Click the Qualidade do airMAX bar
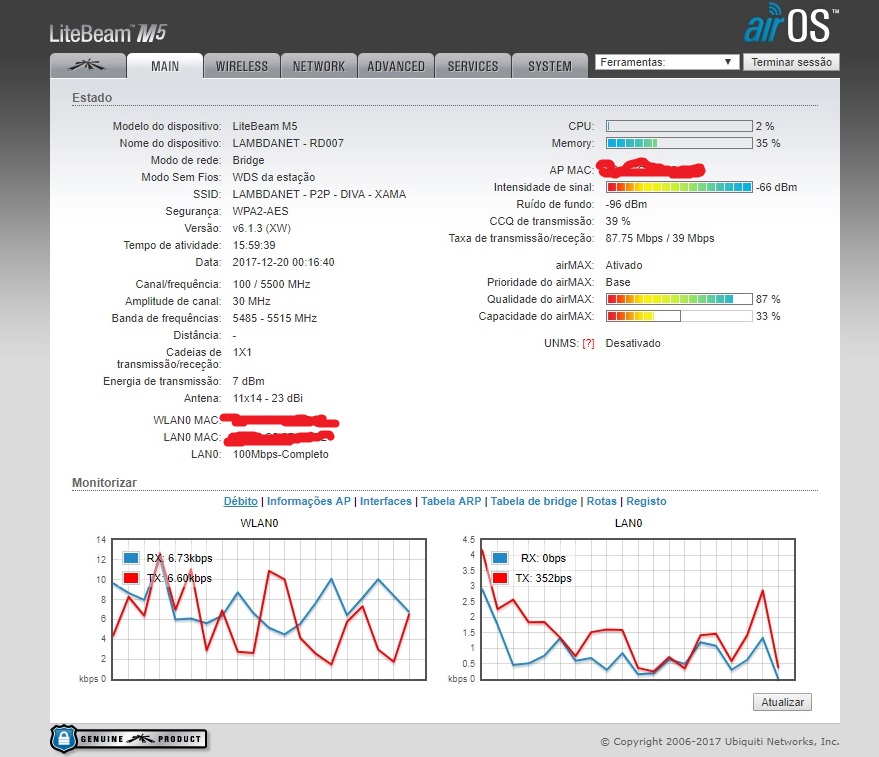The height and width of the screenshot is (757, 879). click(679, 299)
